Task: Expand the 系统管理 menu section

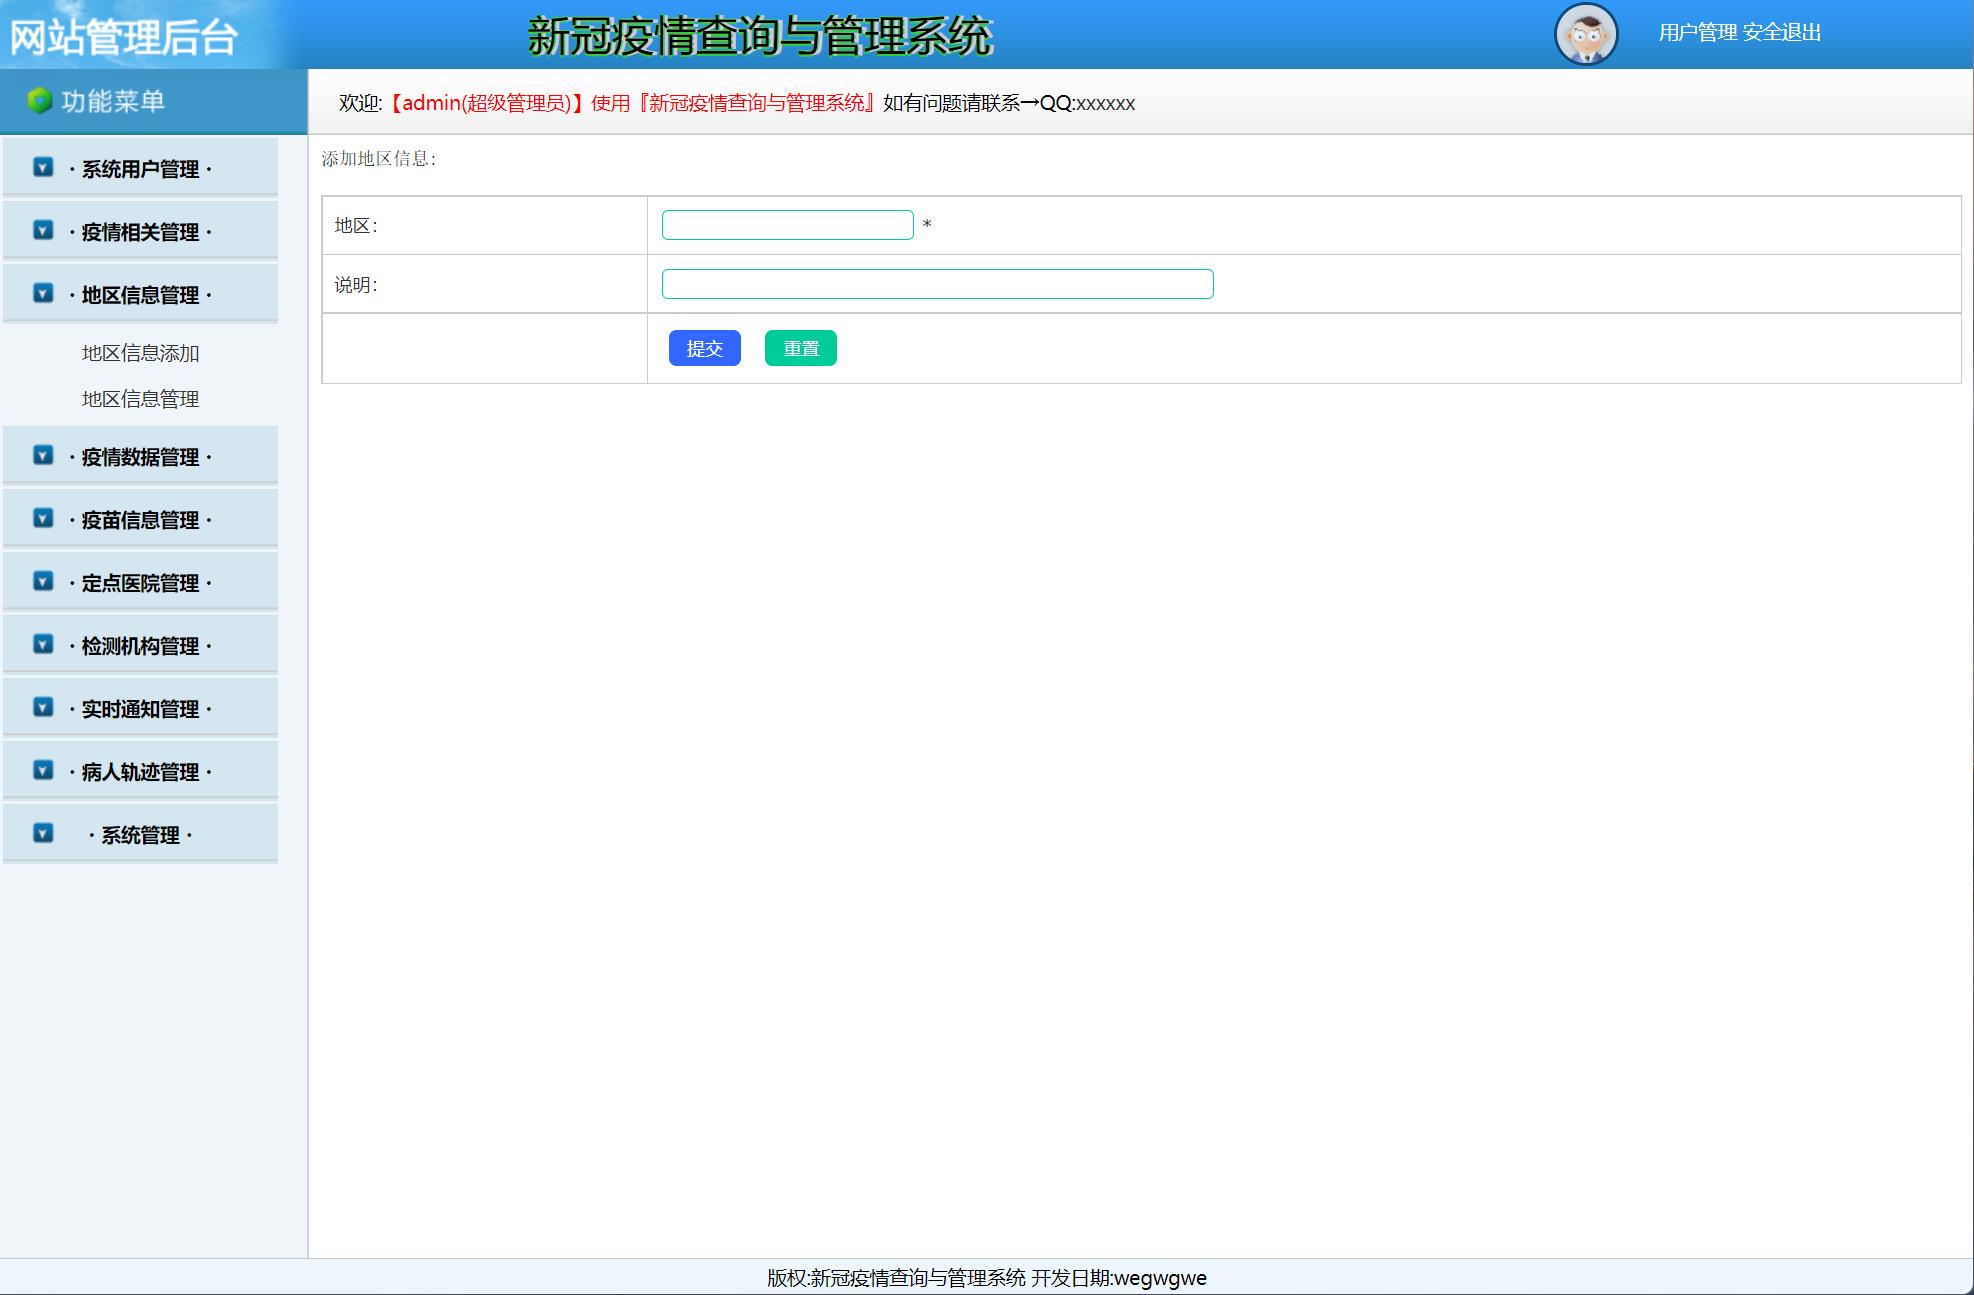Action: tap(140, 835)
